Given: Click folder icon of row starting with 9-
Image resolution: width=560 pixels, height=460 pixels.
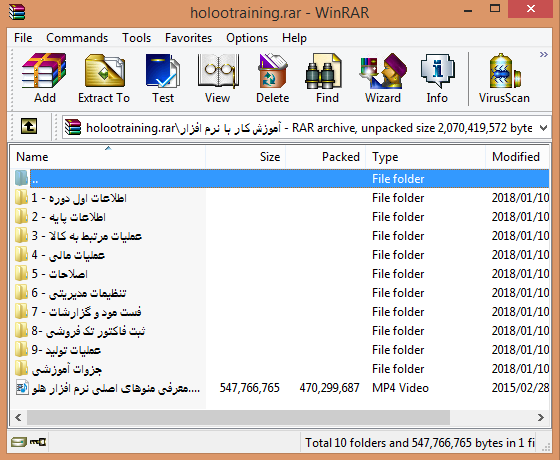Looking at the screenshot, I should click(x=21, y=349).
